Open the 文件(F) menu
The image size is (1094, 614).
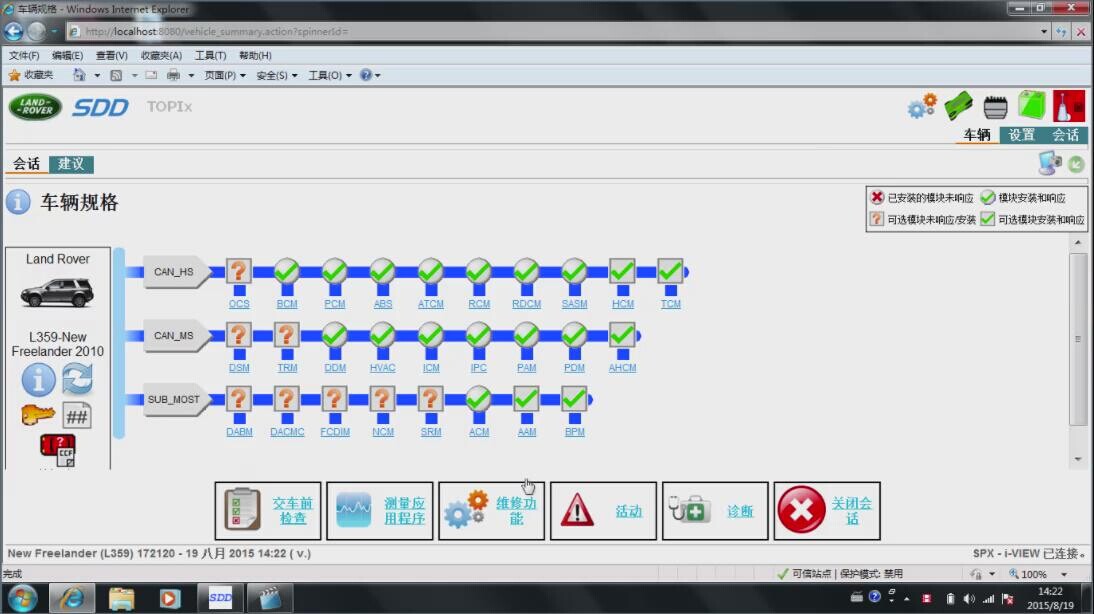[24, 55]
